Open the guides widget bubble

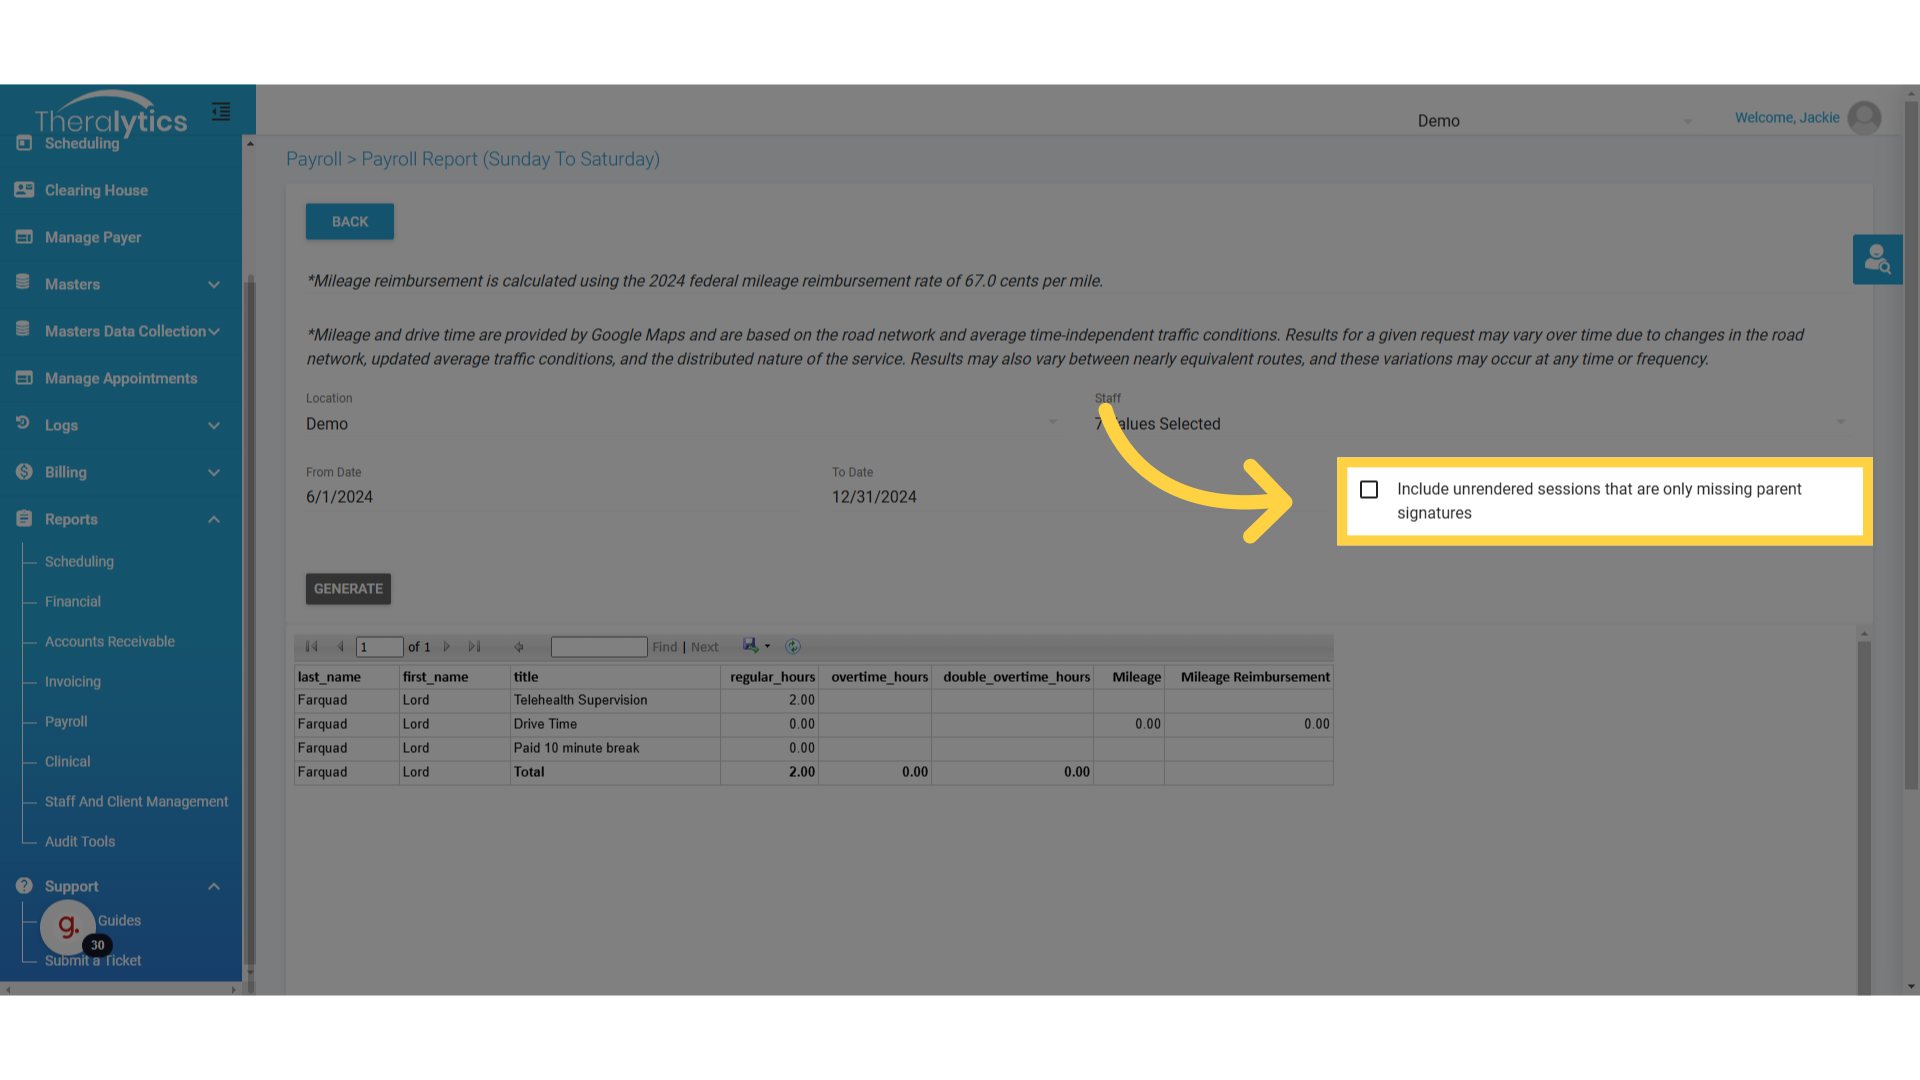pyautogui.click(x=68, y=927)
